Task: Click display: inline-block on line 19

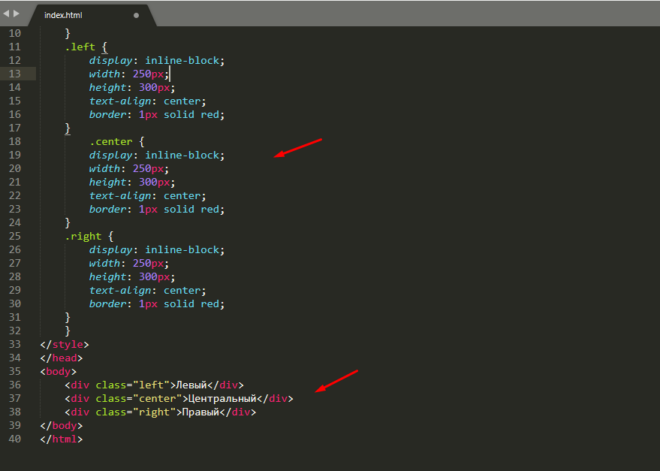Action: pyautogui.click(x=157, y=155)
